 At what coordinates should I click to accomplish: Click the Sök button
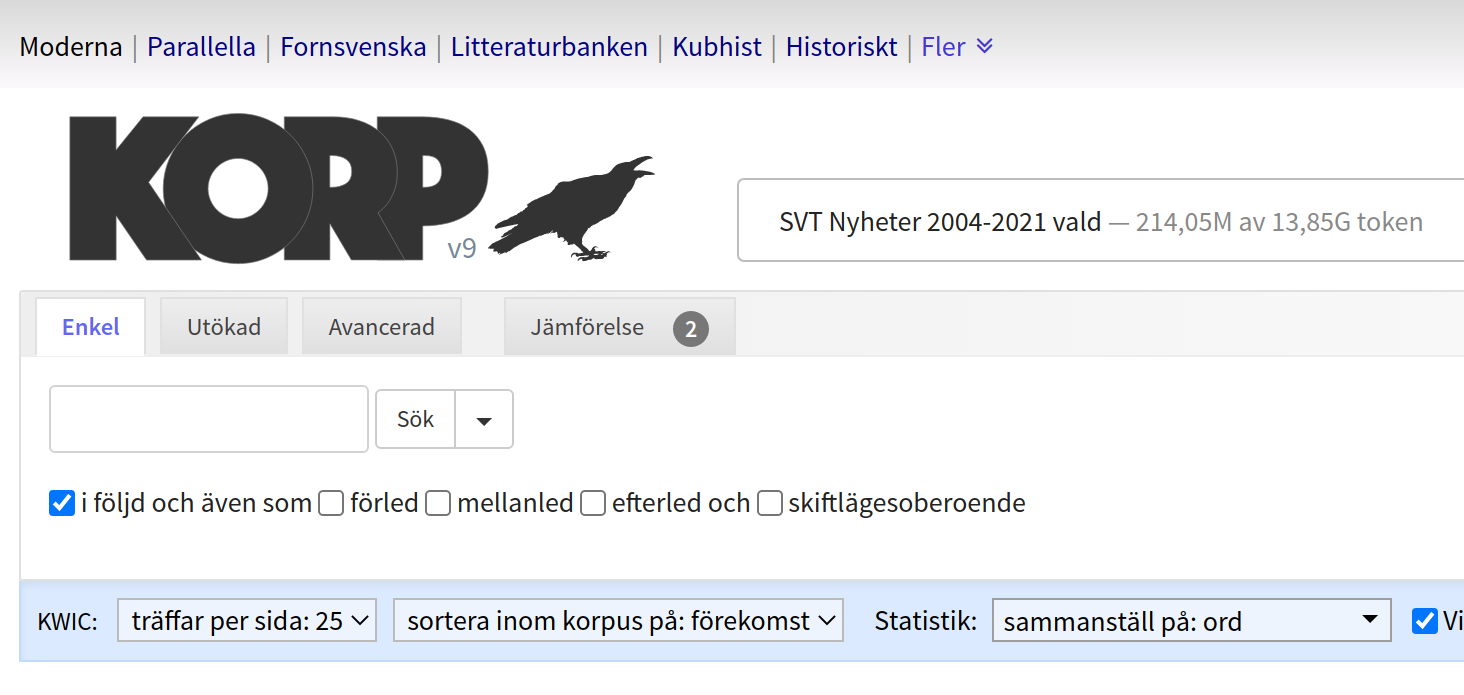click(414, 419)
